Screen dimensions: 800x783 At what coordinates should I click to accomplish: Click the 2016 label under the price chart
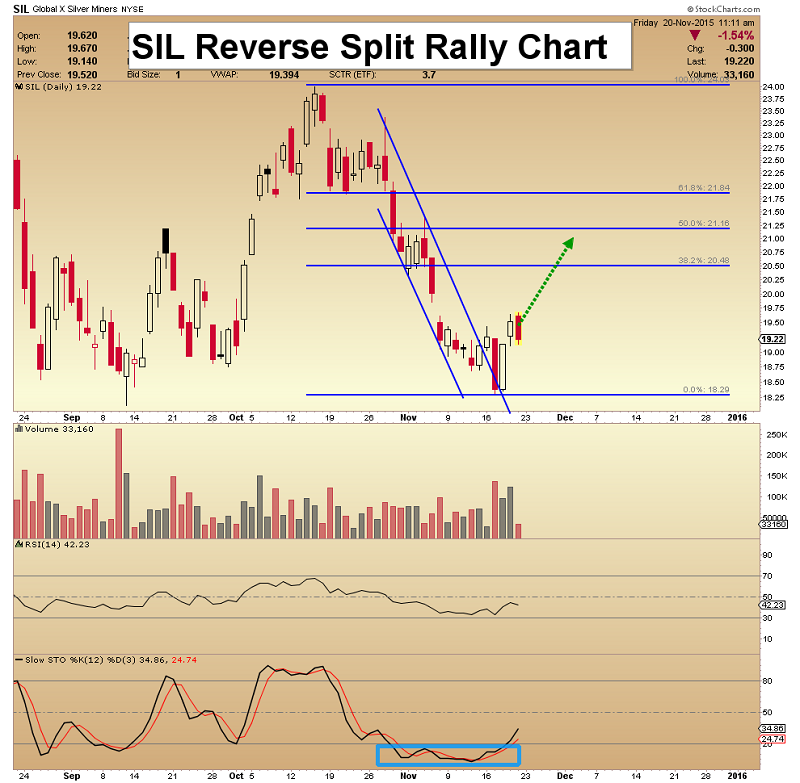[737, 418]
